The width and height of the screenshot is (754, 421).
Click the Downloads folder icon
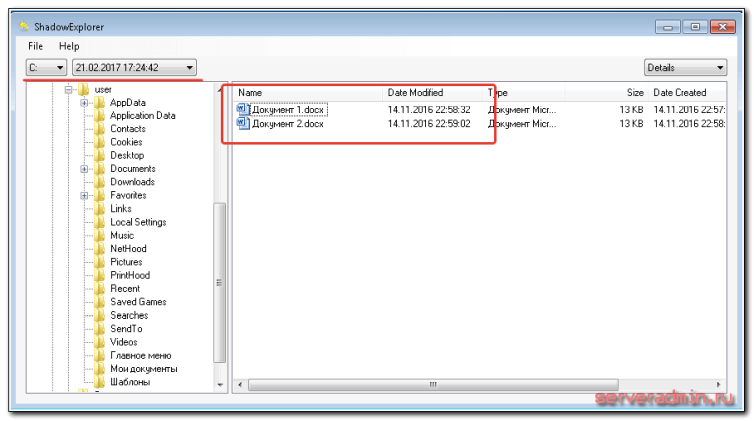(x=100, y=182)
